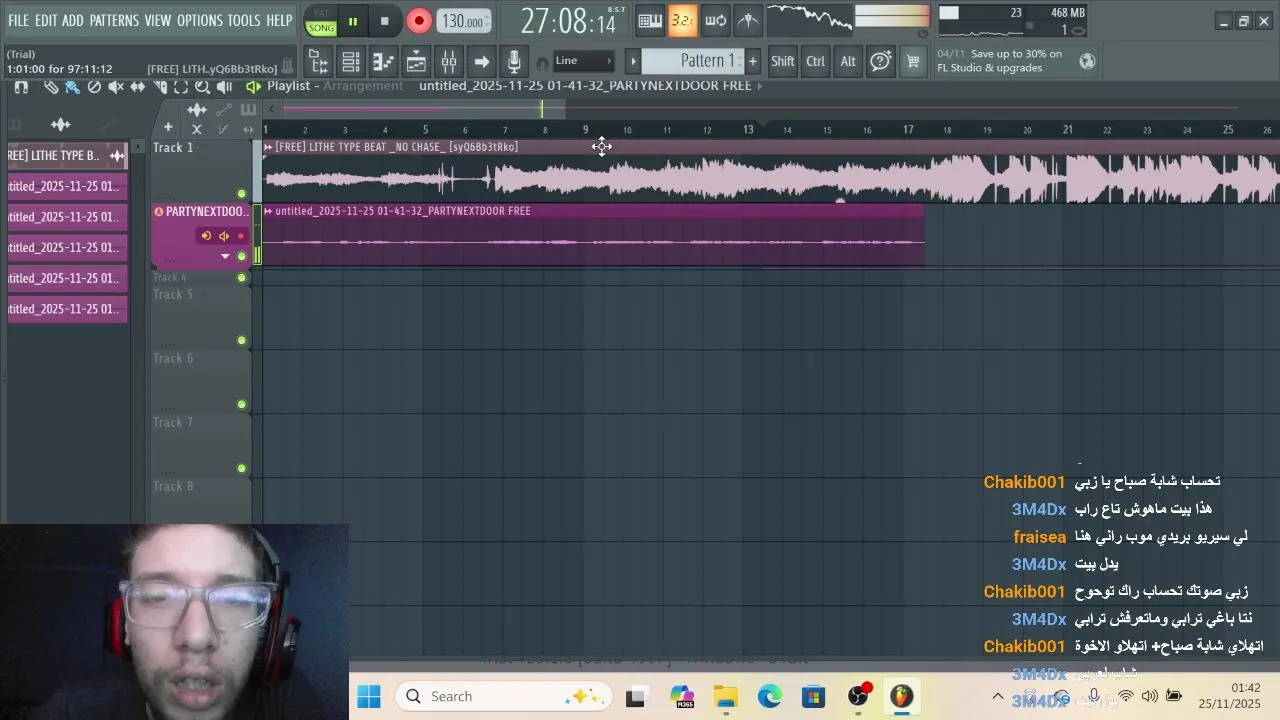This screenshot has width=1280, height=720.
Task: Open the FILE menu
Action: coord(18,20)
